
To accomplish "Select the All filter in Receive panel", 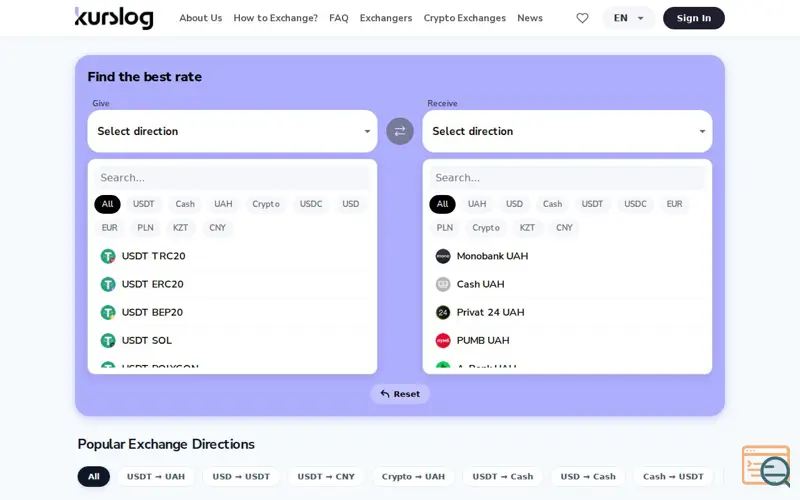I will (x=442, y=204).
